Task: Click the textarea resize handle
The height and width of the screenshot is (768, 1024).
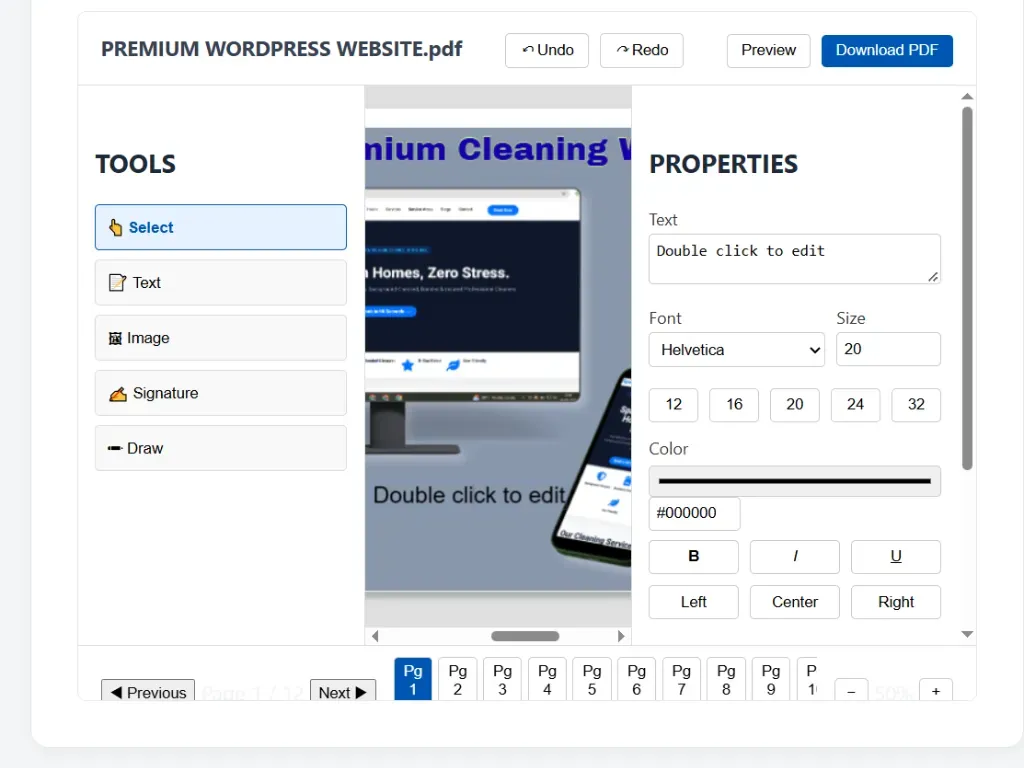Action: (933, 277)
